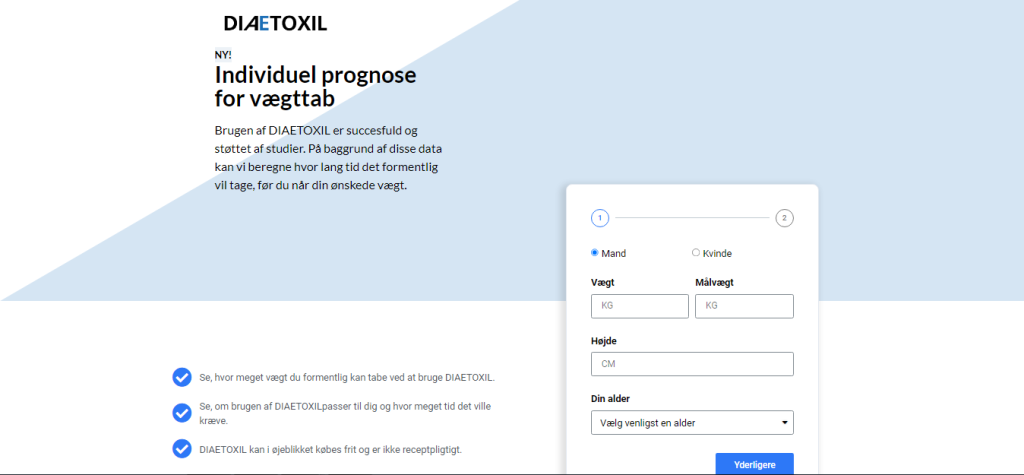The height and width of the screenshot is (475, 1024).
Task: Click checkmark icon beside 'DIAETOXIL kan i øjeblikket'
Action: coord(182,449)
